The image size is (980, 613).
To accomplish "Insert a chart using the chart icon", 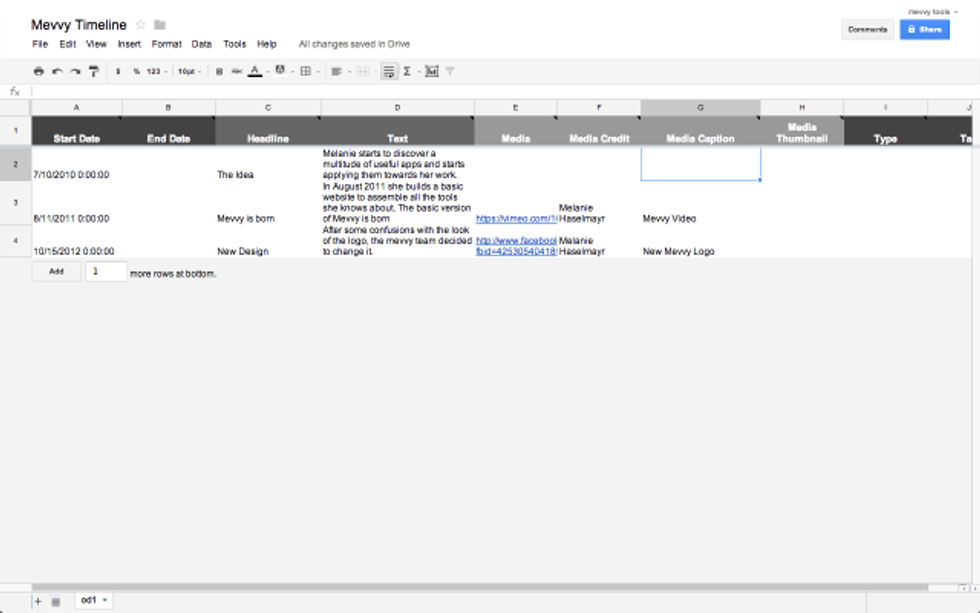I will click(x=431, y=72).
